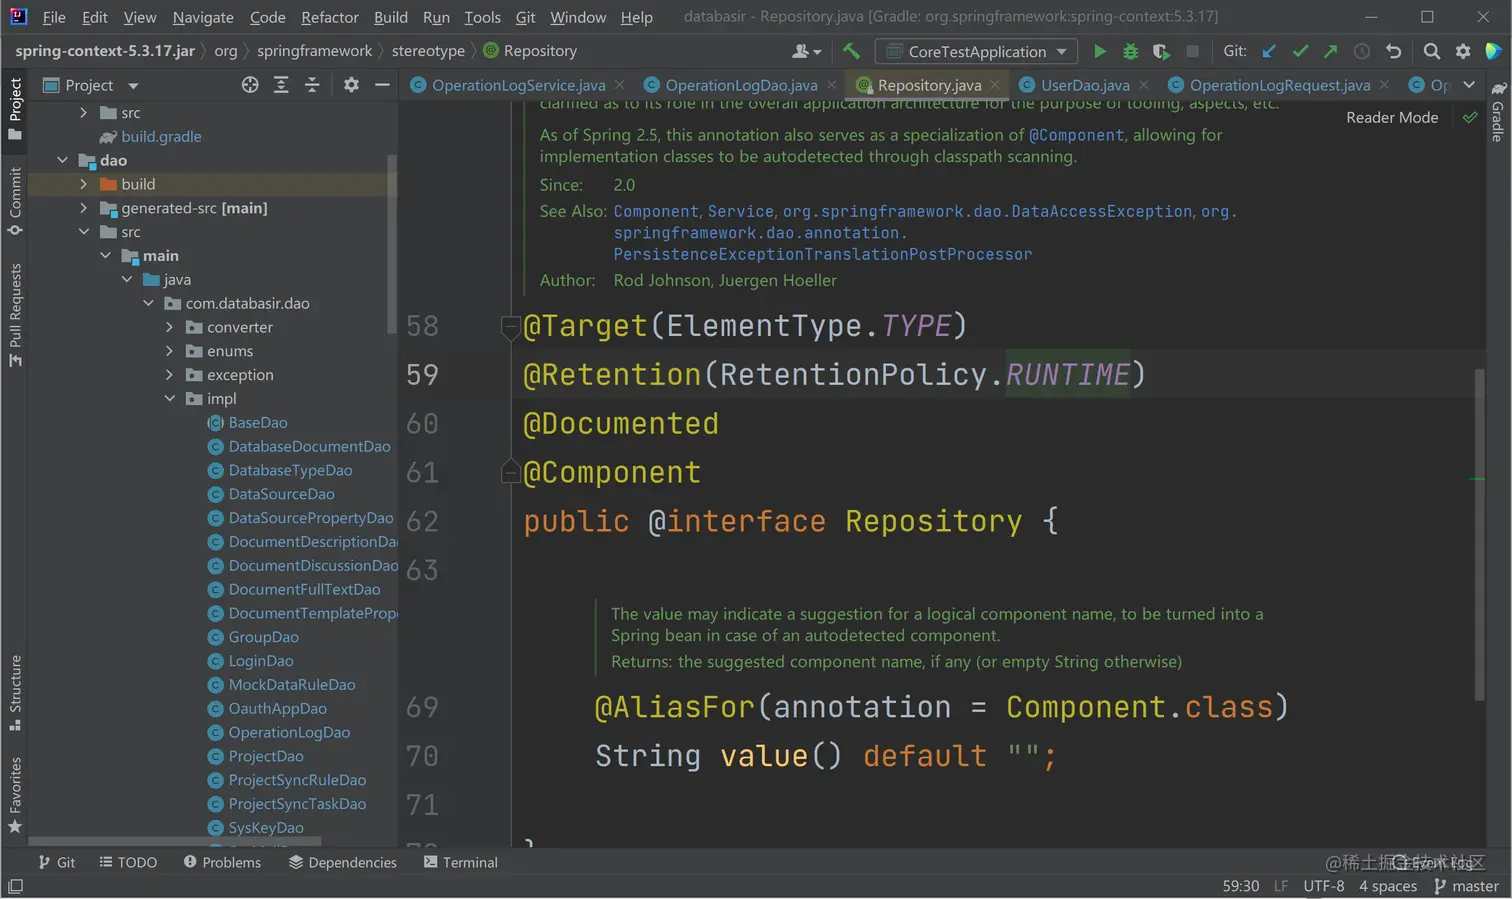Follow the Service link in See Also
This screenshot has width=1512, height=899.
(740, 211)
